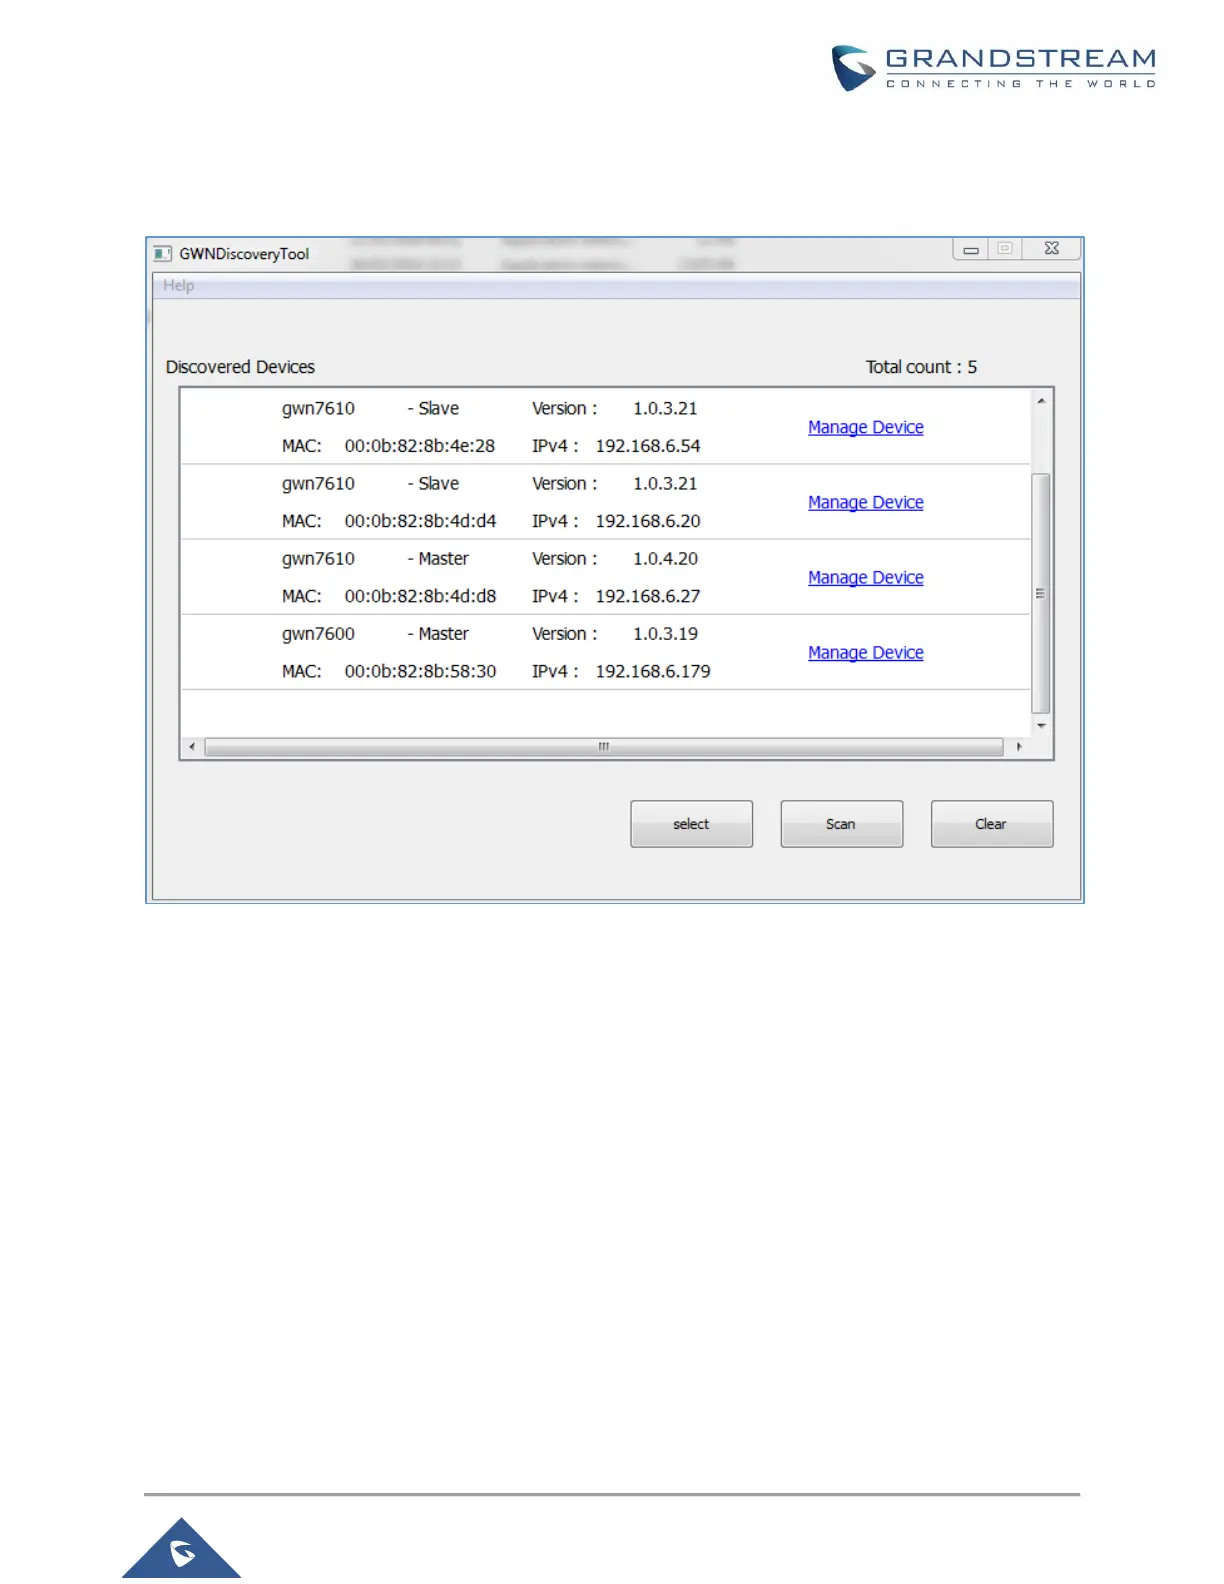
Task: Click the disabled maximize window button
Action: (1005, 249)
